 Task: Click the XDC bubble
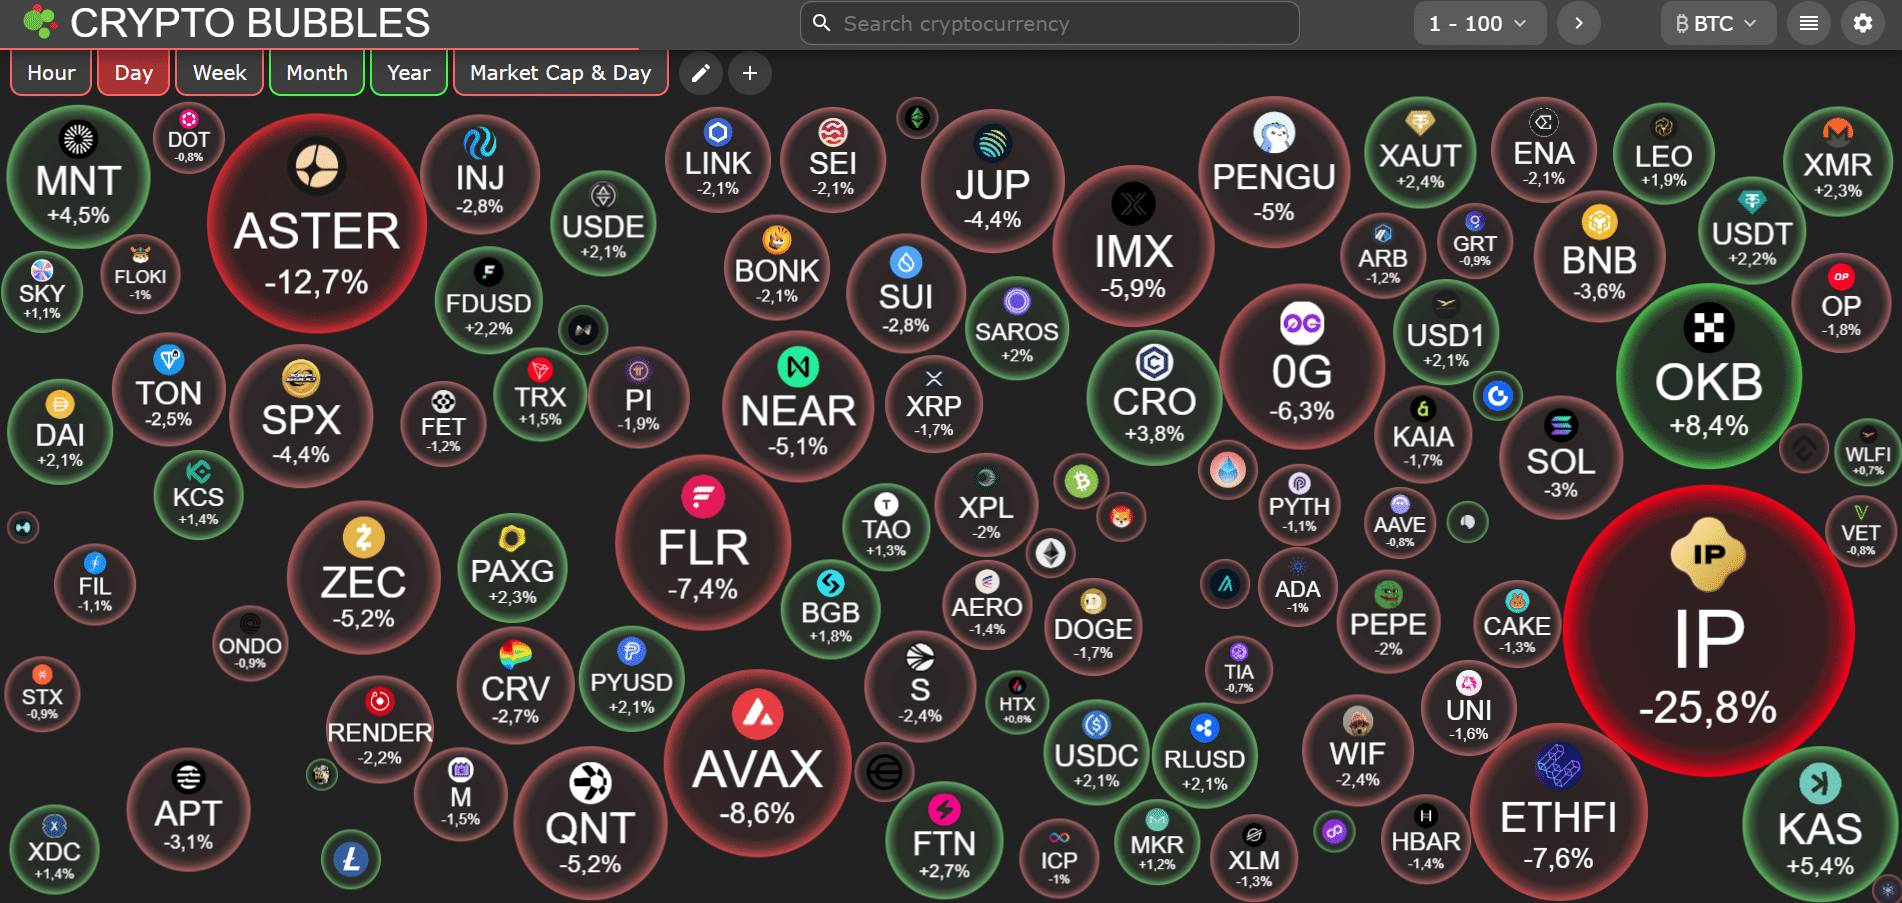pos(54,849)
